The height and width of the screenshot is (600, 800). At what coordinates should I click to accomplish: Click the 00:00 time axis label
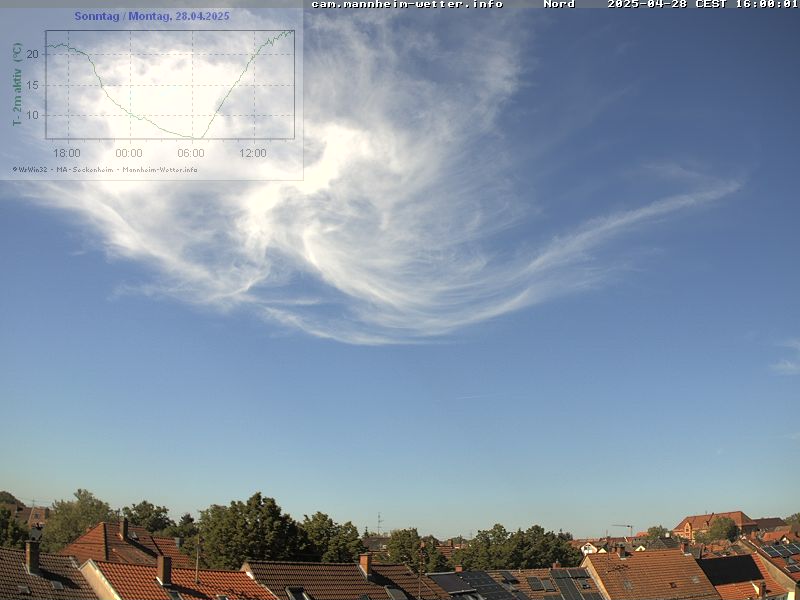click(129, 153)
